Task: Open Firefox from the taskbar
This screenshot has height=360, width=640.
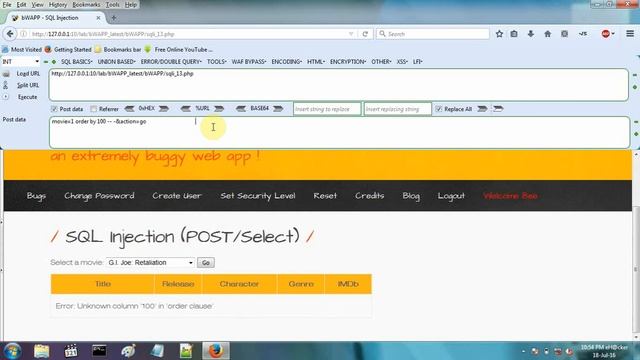Action: point(216,351)
